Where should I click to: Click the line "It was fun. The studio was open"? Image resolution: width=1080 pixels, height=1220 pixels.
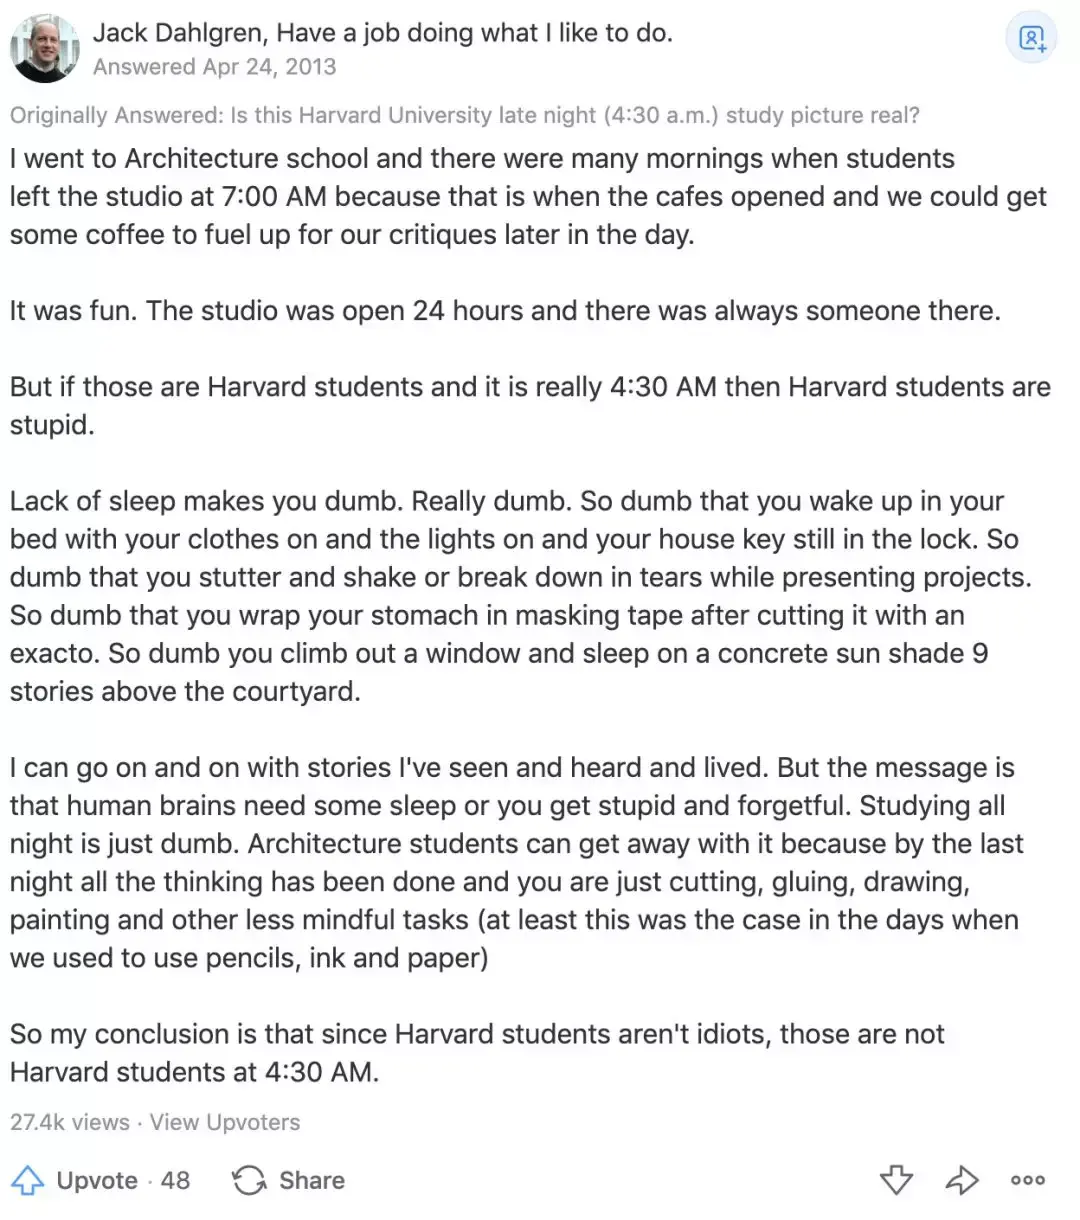coord(505,310)
